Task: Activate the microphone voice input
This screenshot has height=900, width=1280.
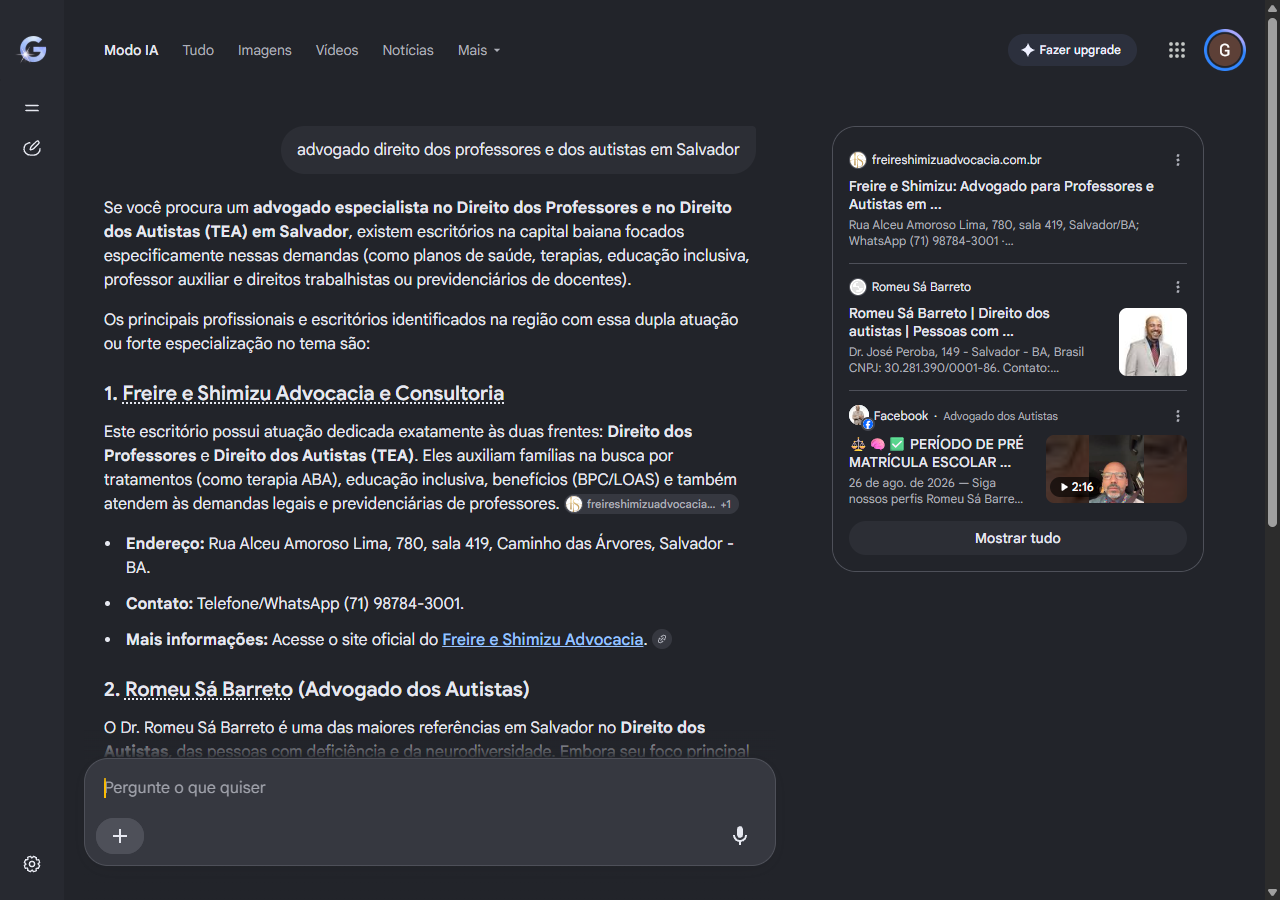Action: (x=740, y=836)
